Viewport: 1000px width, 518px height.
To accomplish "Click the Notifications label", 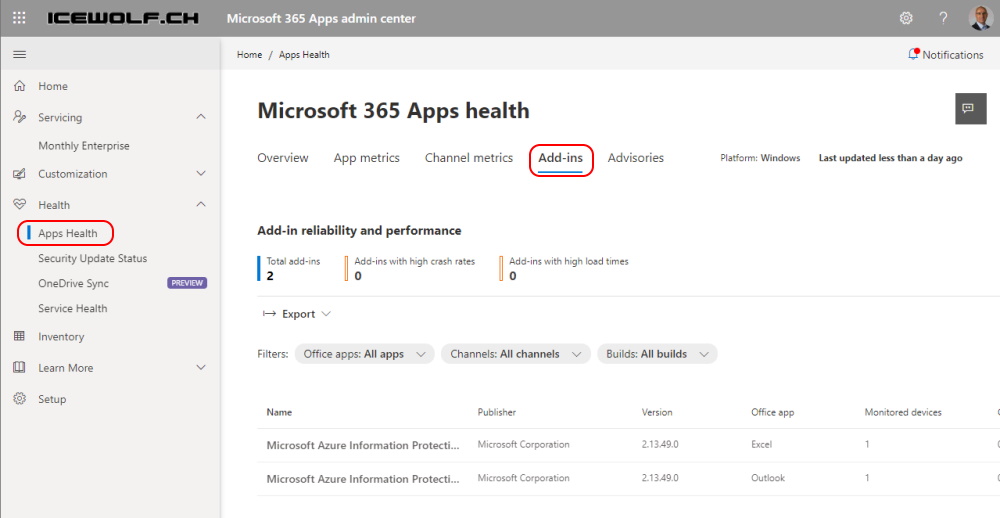I will (x=953, y=55).
